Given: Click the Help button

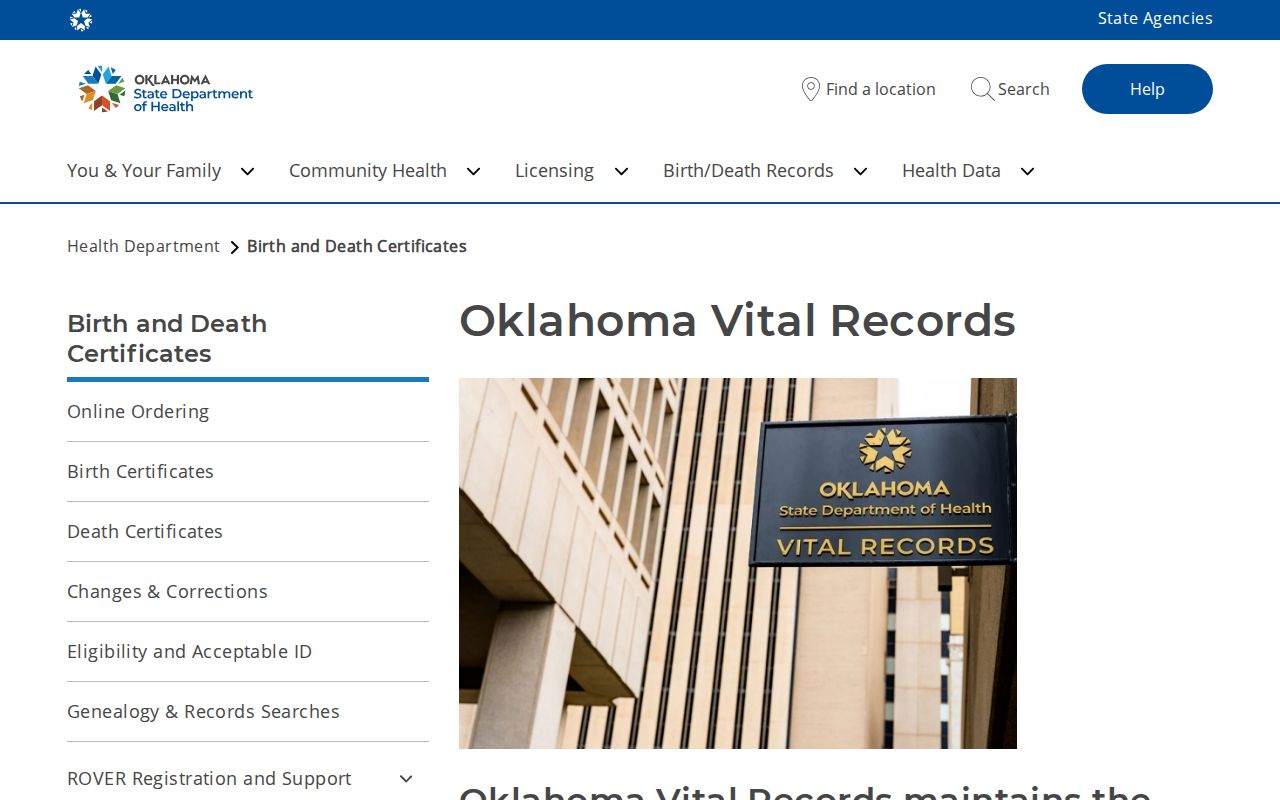Looking at the screenshot, I should [x=1147, y=89].
